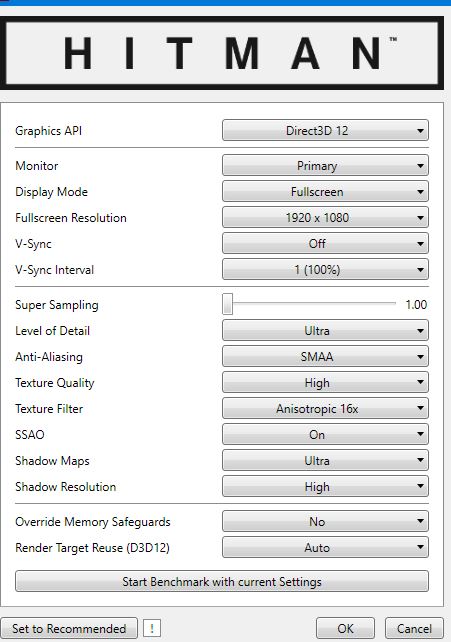Open the SSAO dropdown
Screen dimensions: 451x642
tap(325, 434)
